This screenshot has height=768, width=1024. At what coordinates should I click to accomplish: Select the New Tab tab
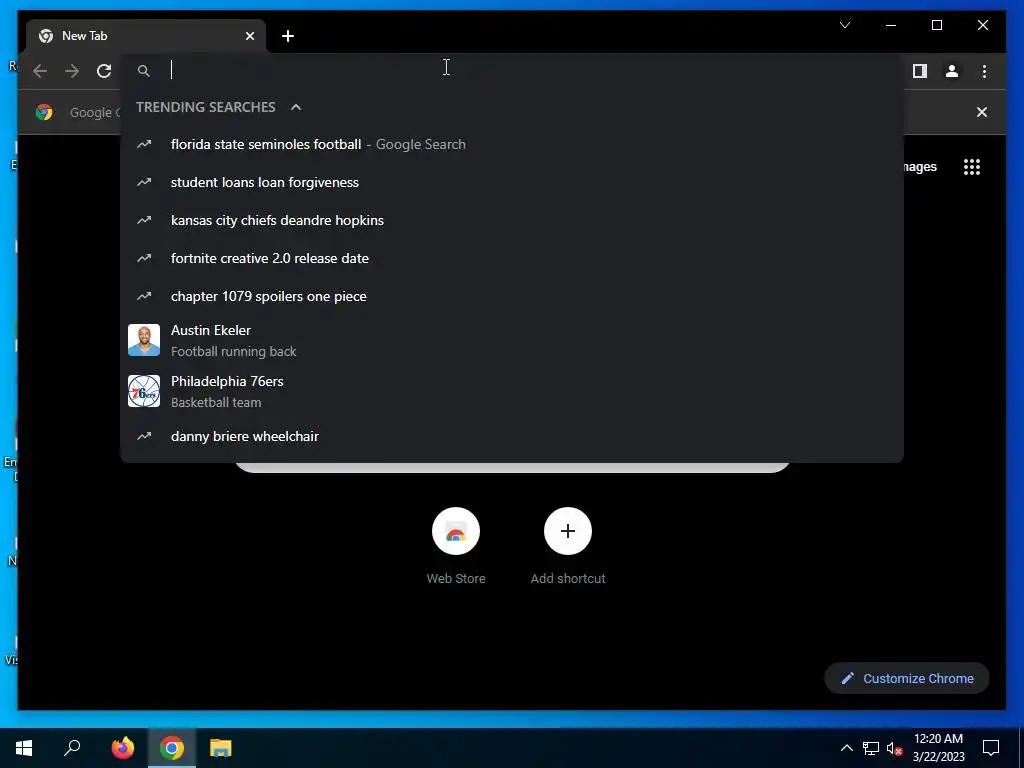pyautogui.click(x=146, y=36)
